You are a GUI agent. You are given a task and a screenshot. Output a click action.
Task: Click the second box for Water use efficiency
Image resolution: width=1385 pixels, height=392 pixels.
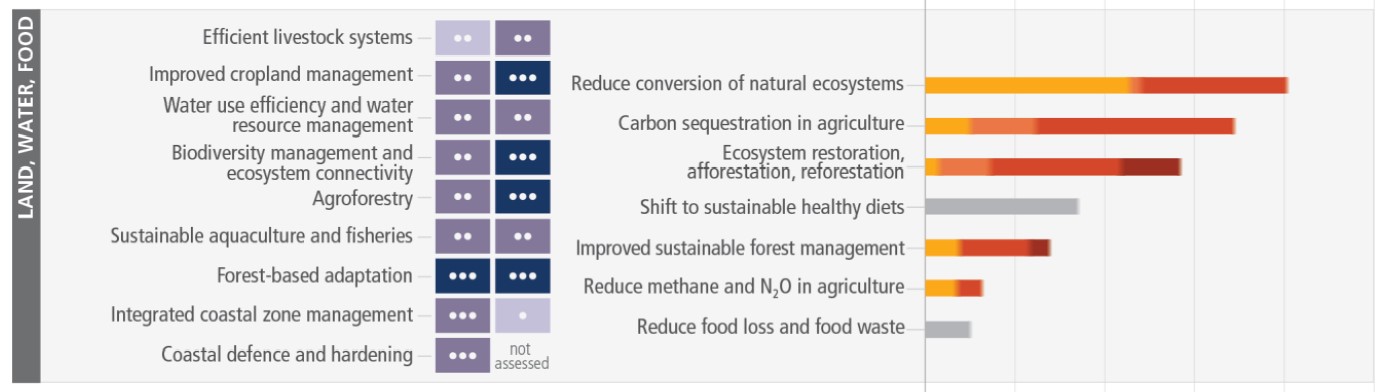[522, 117]
